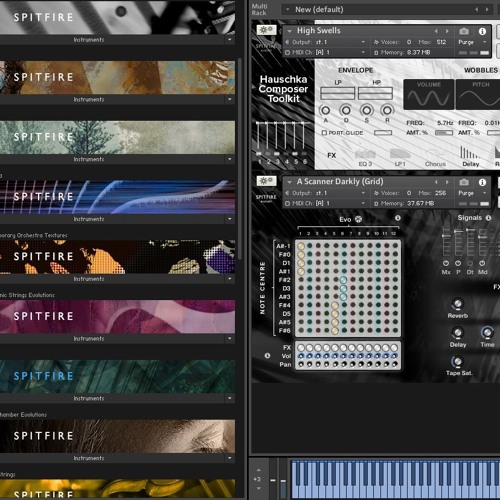Click the EQ 3 effect icon in FX

coord(365,154)
